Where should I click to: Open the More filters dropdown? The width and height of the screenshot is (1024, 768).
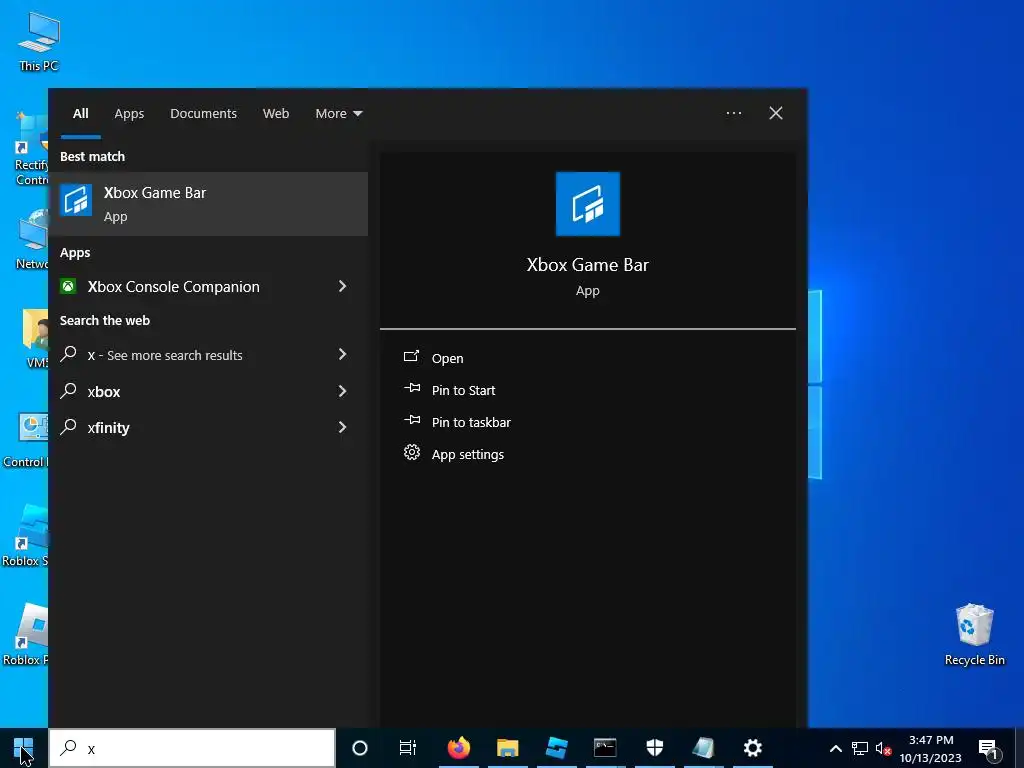point(338,114)
